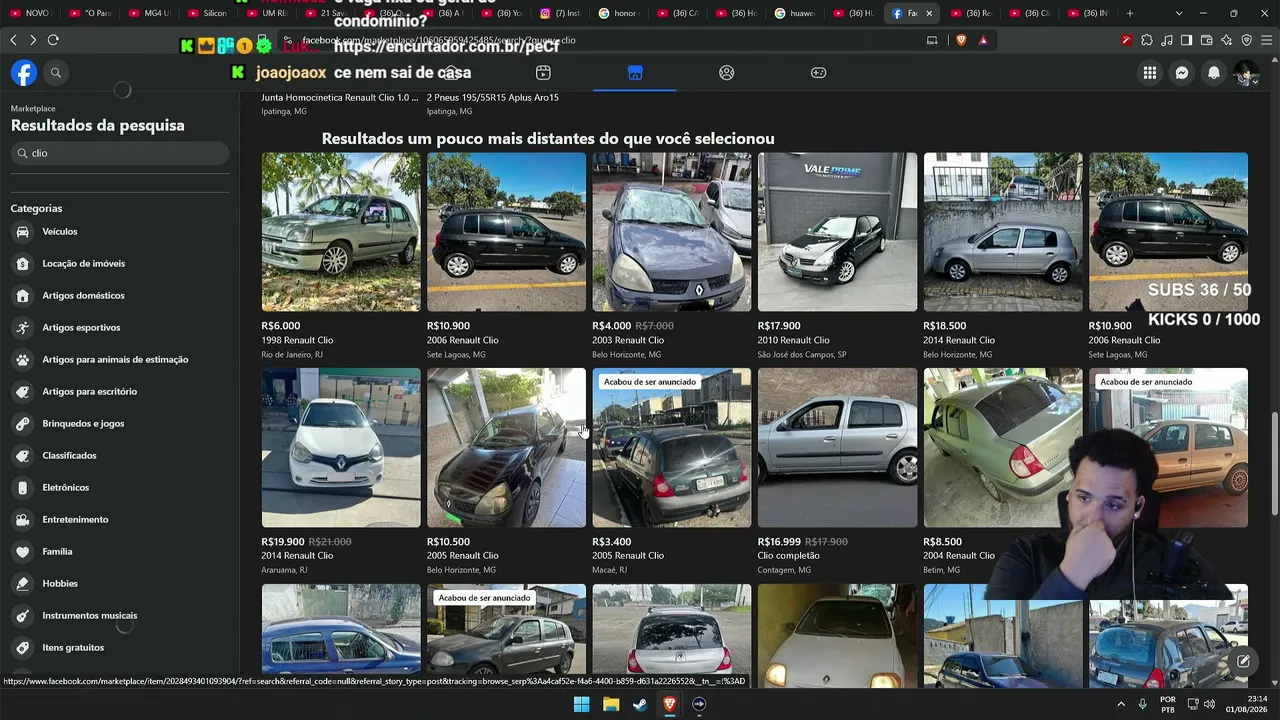Viewport: 1280px width, 720px height.
Task: Open the Brave Wallet icon
Action: (1206, 40)
